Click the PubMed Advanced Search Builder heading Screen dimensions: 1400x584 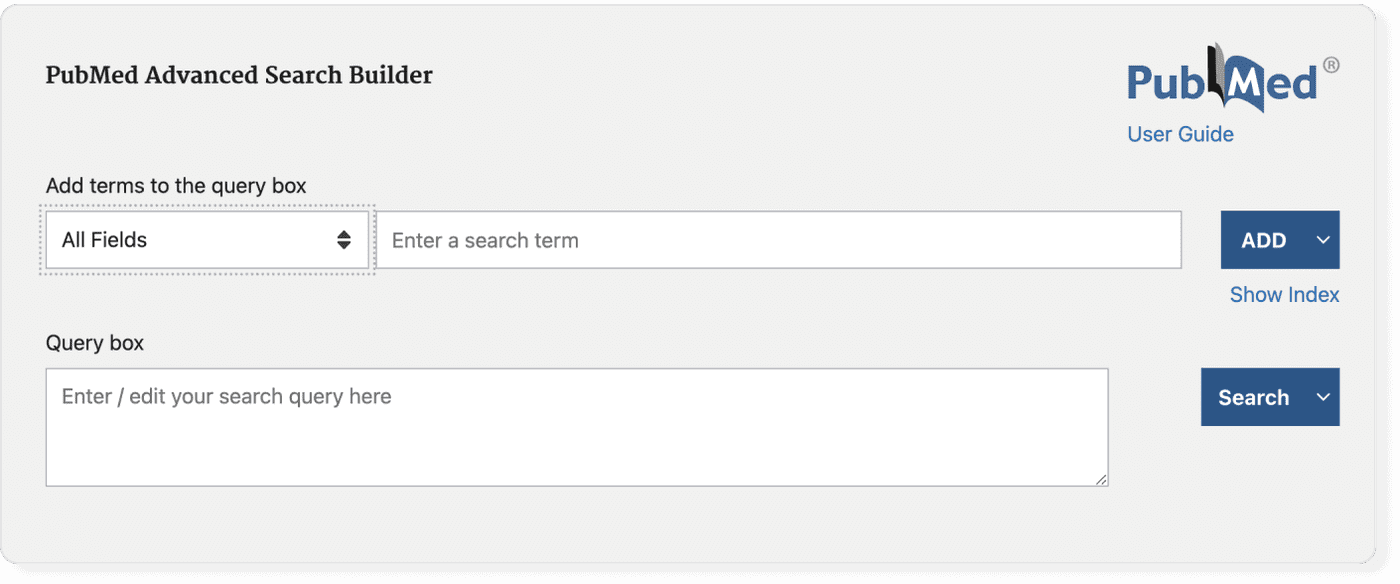click(238, 75)
